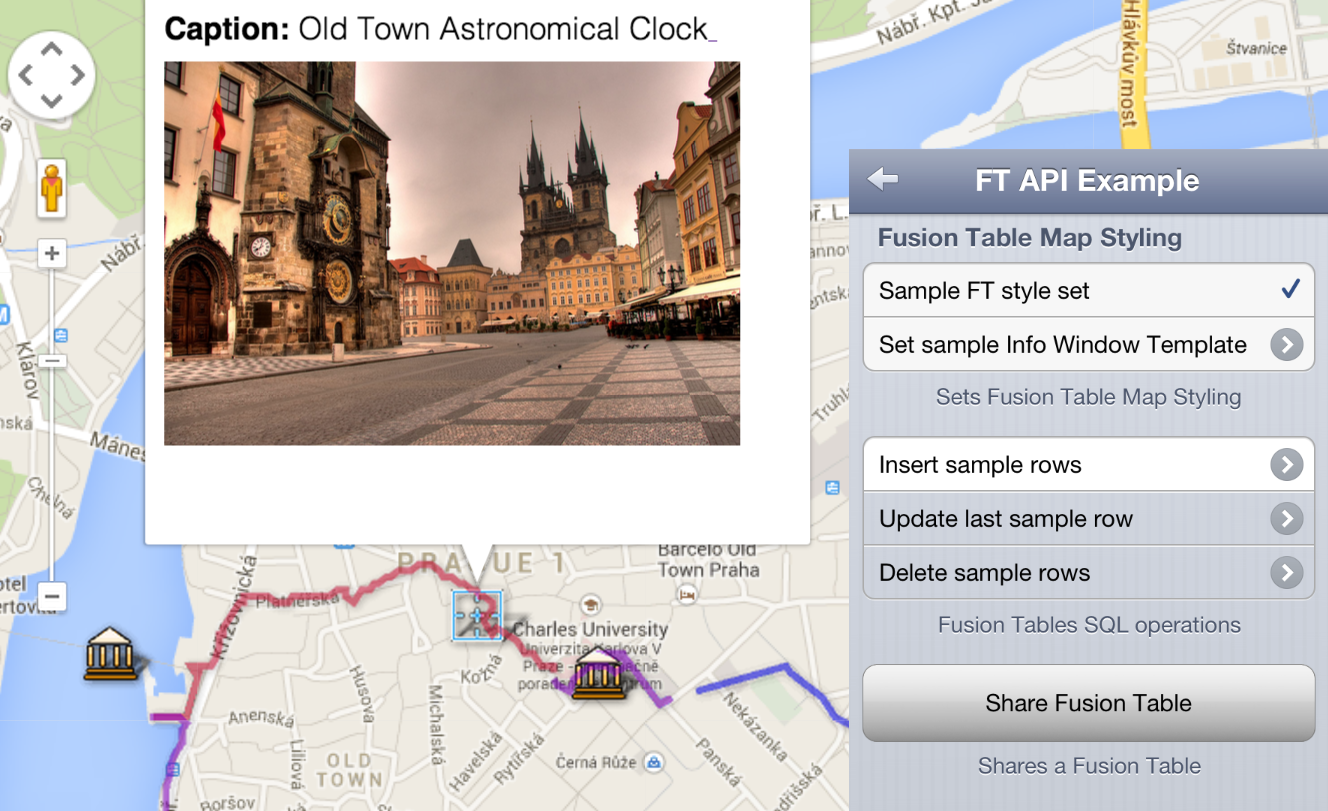Click the selected blue-boxed map marker under the popup
The image size is (1328, 811).
coord(476,615)
